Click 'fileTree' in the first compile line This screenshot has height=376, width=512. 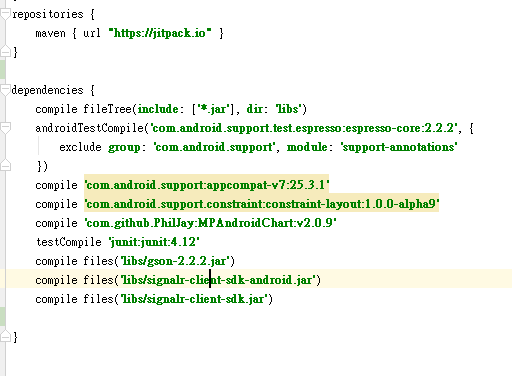click(108, 109)
